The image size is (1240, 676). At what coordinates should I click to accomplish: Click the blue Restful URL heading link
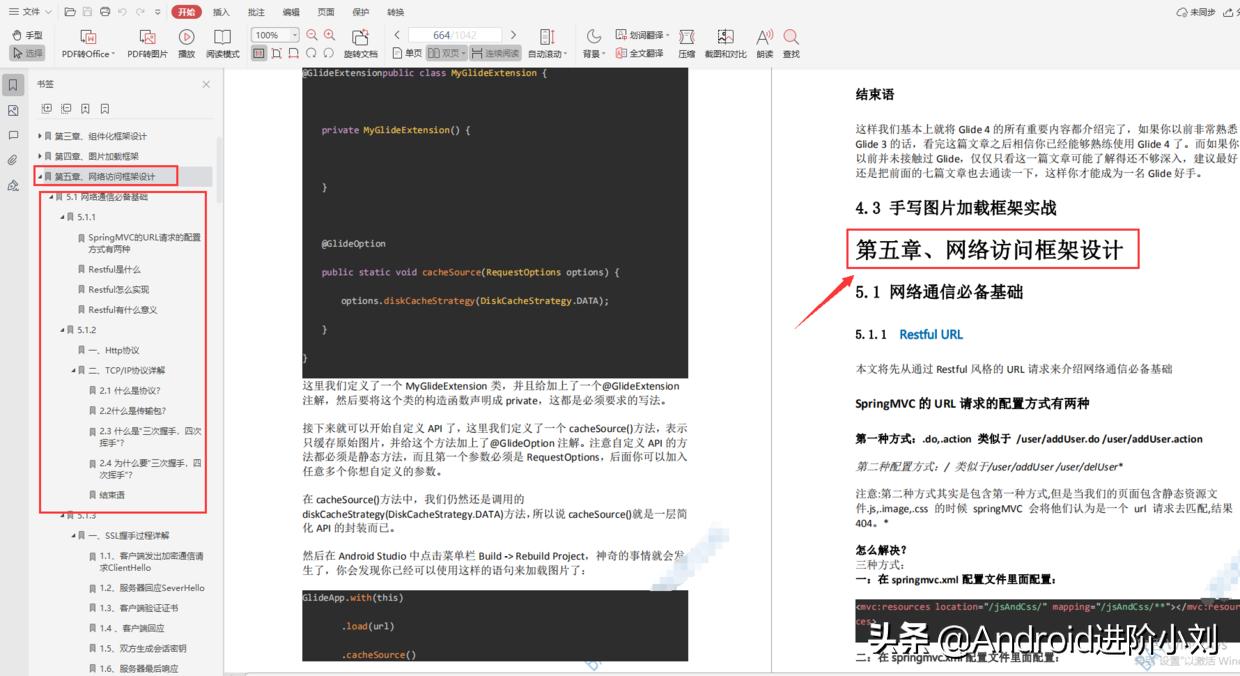(x=930, y=333)
